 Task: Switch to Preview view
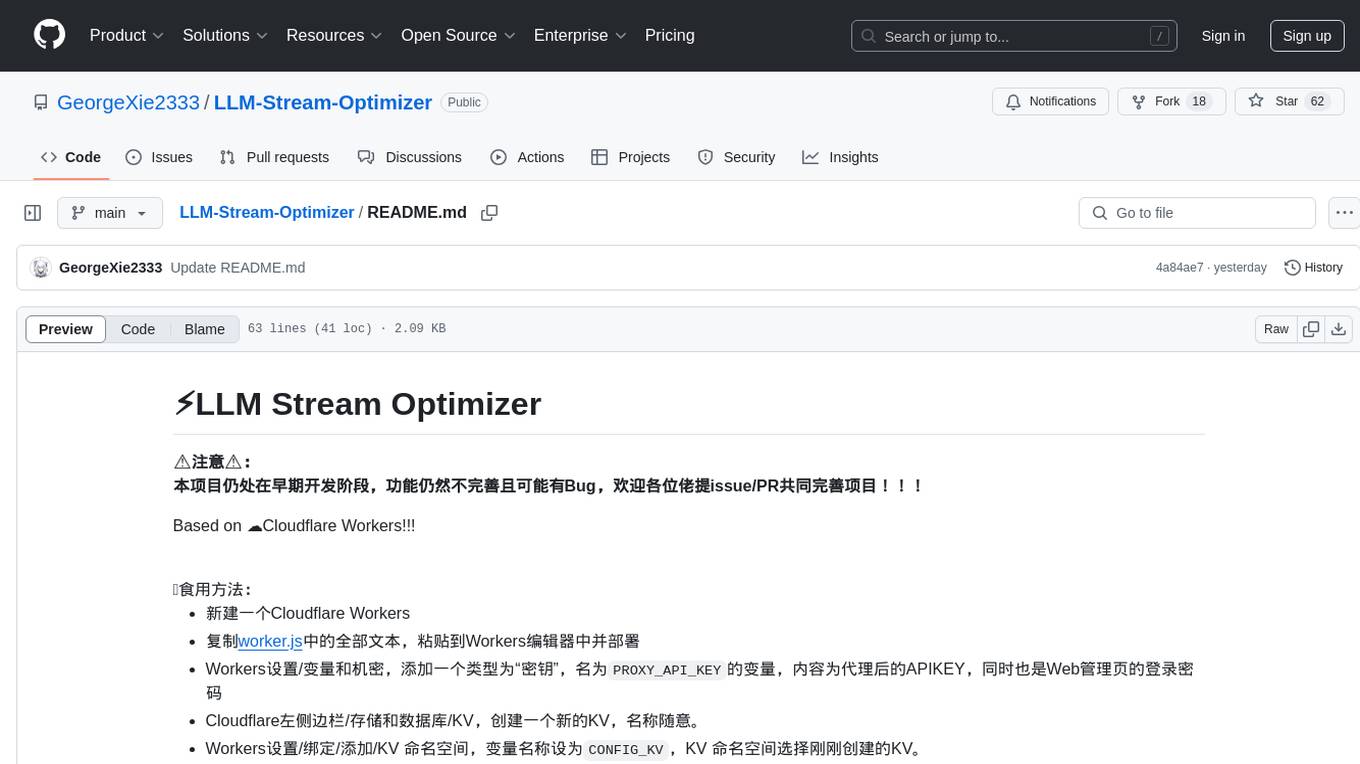coord(66,329)
